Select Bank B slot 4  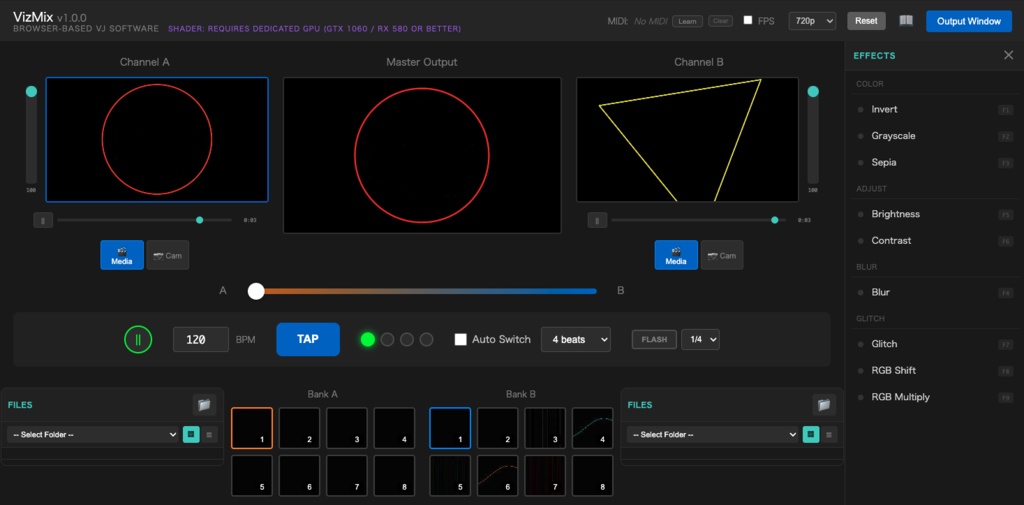coord(592,428)
